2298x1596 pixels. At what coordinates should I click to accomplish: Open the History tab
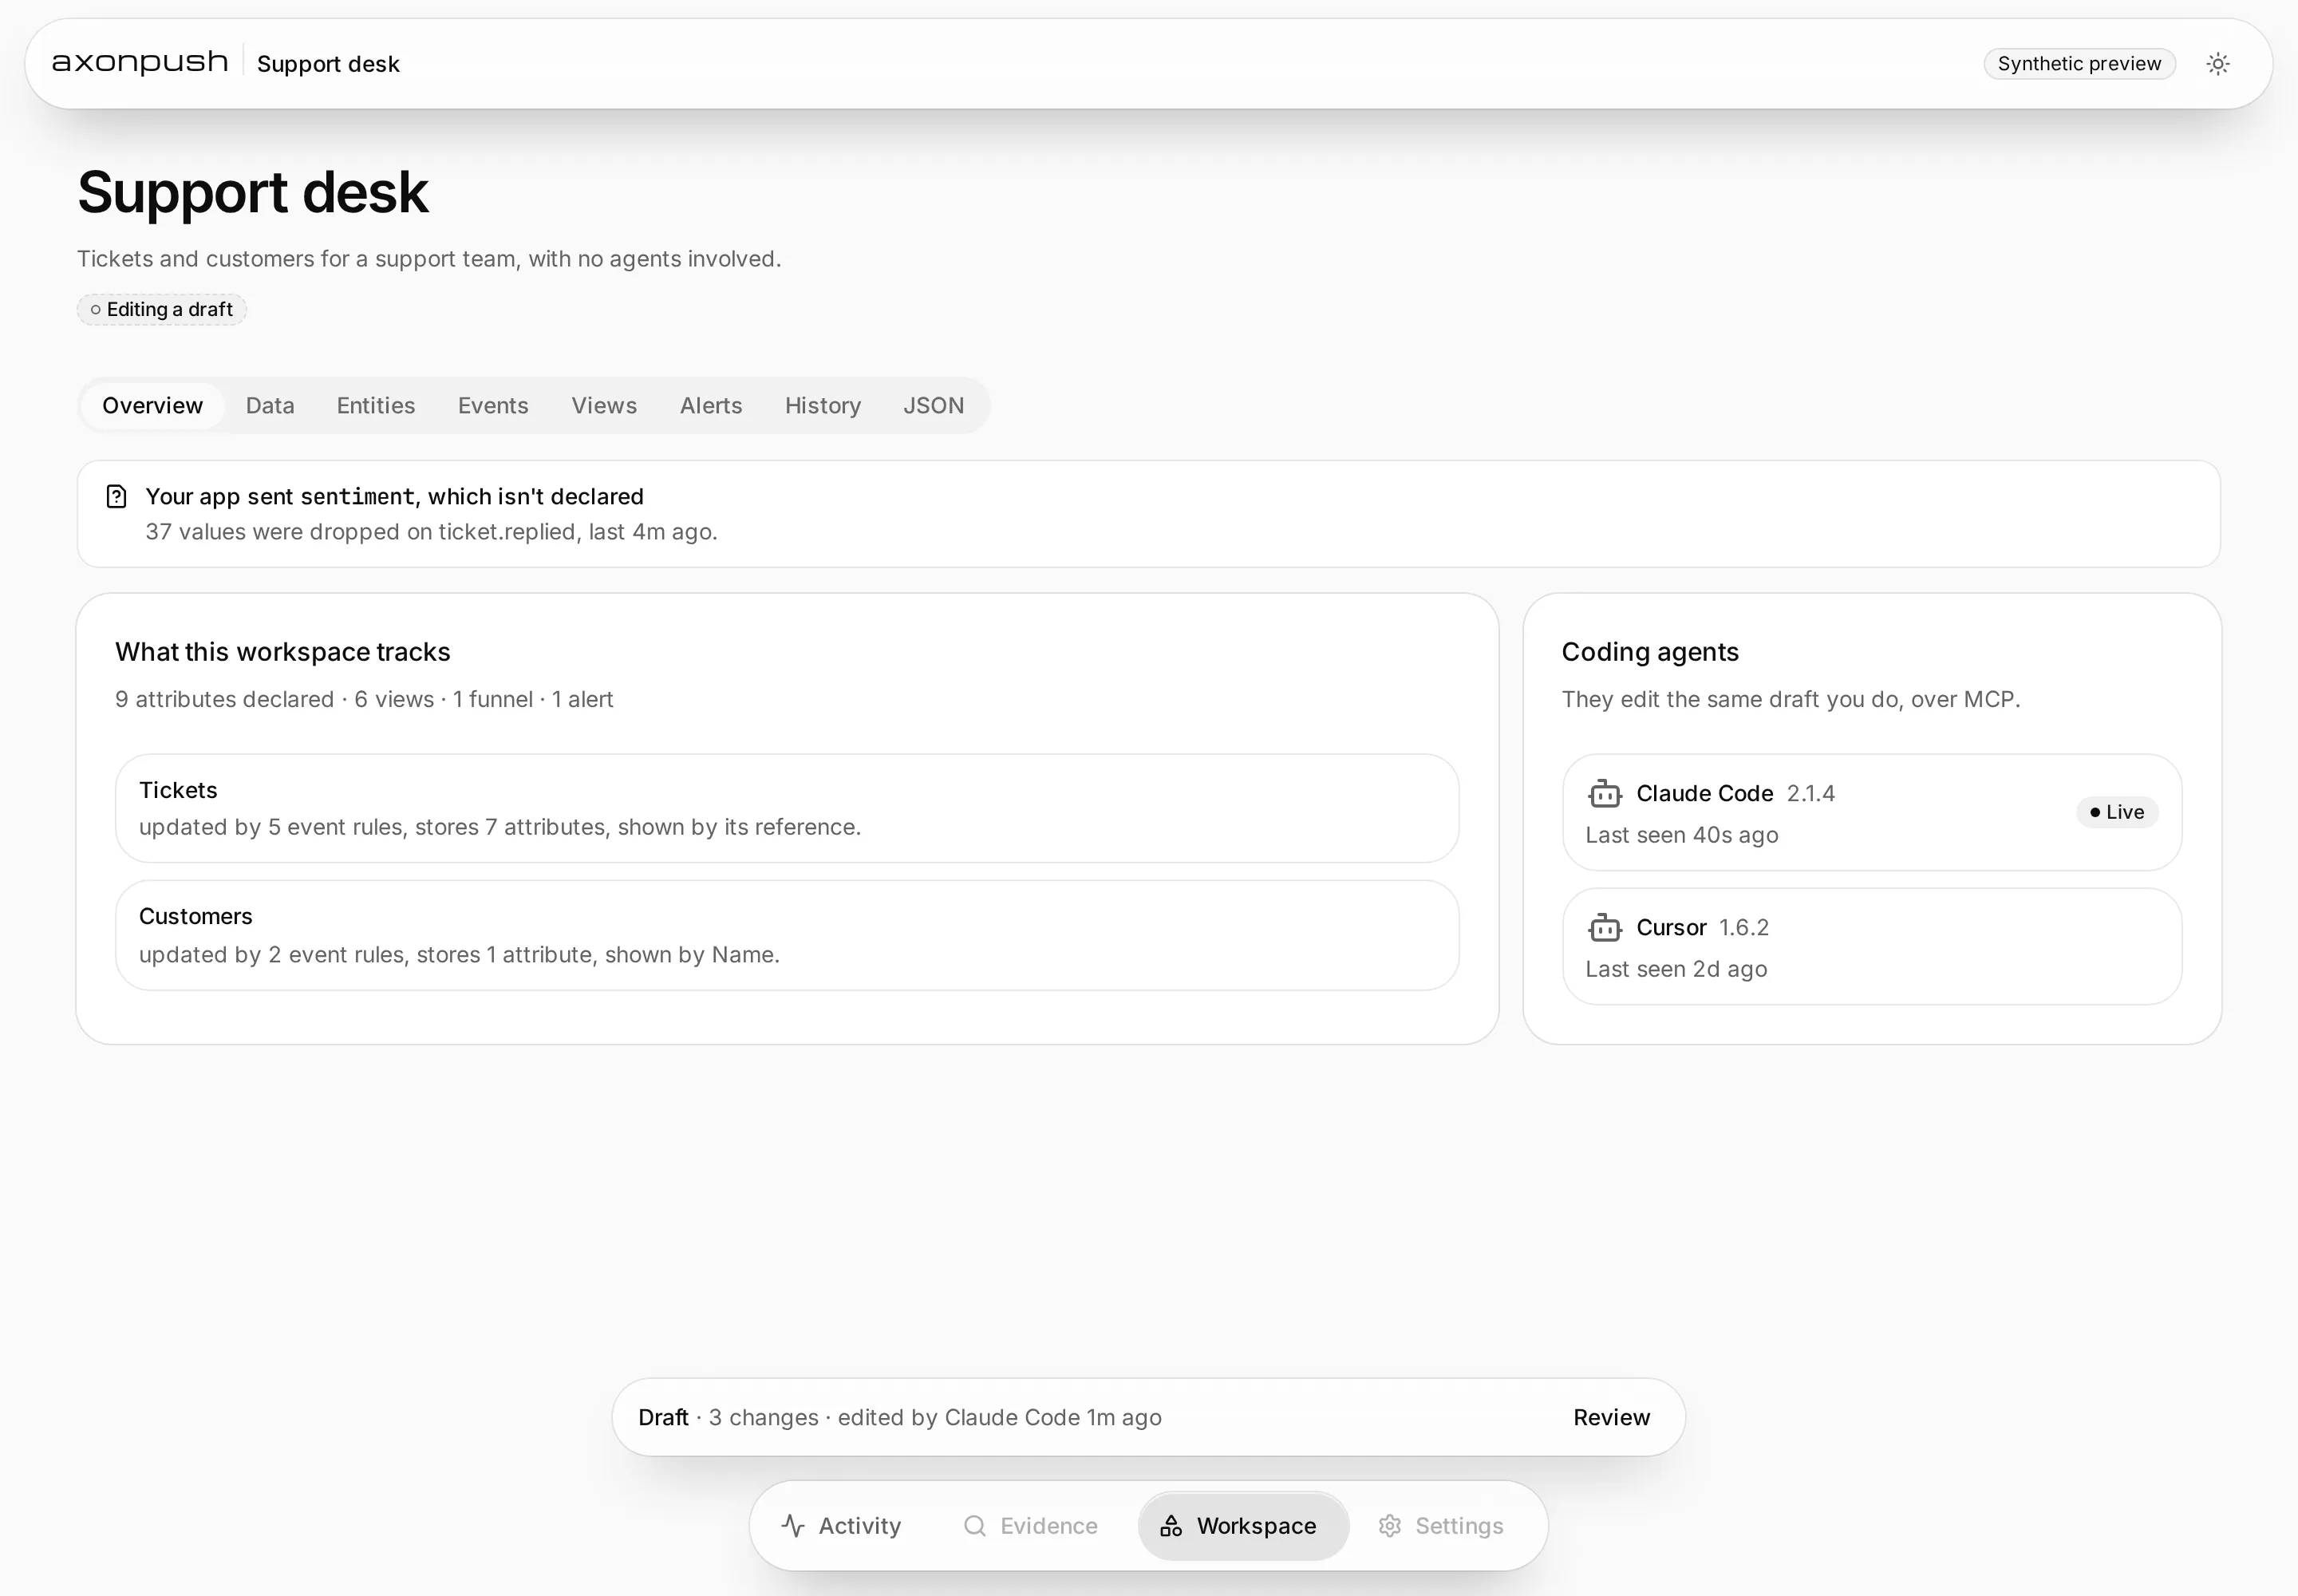pyautogui.click(x=823, y=405)
